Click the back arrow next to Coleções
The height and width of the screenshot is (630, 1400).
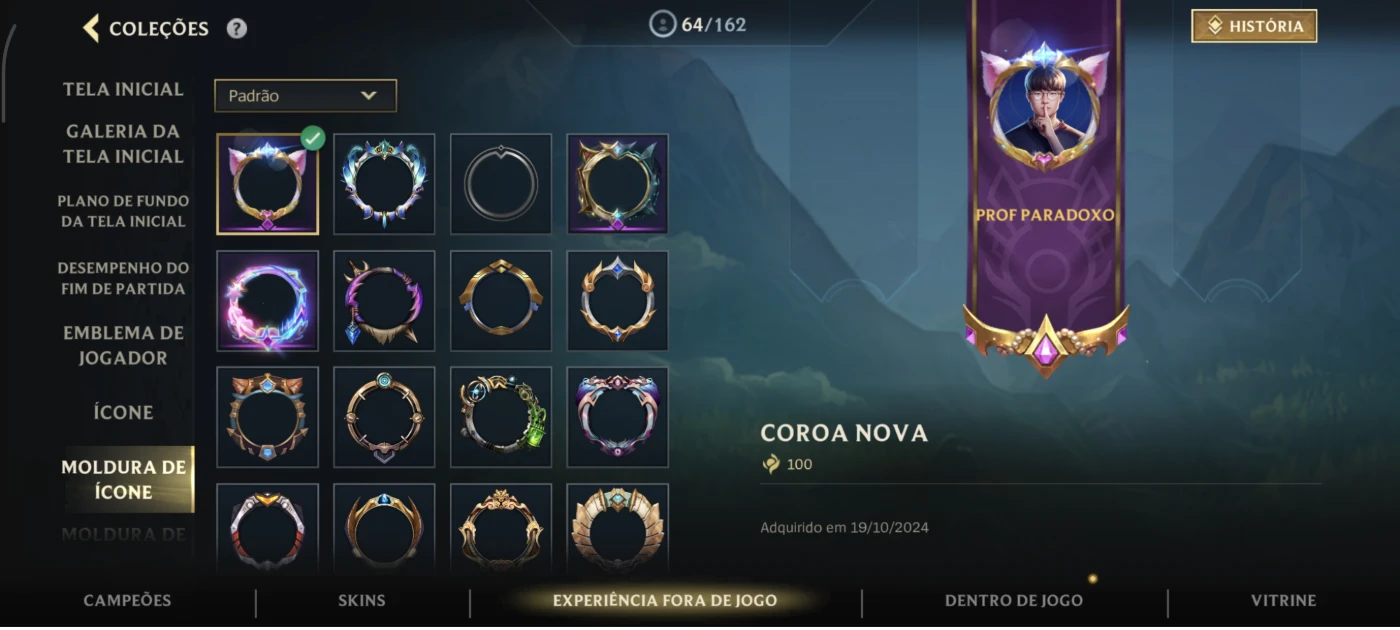click(x=91, y=28)
